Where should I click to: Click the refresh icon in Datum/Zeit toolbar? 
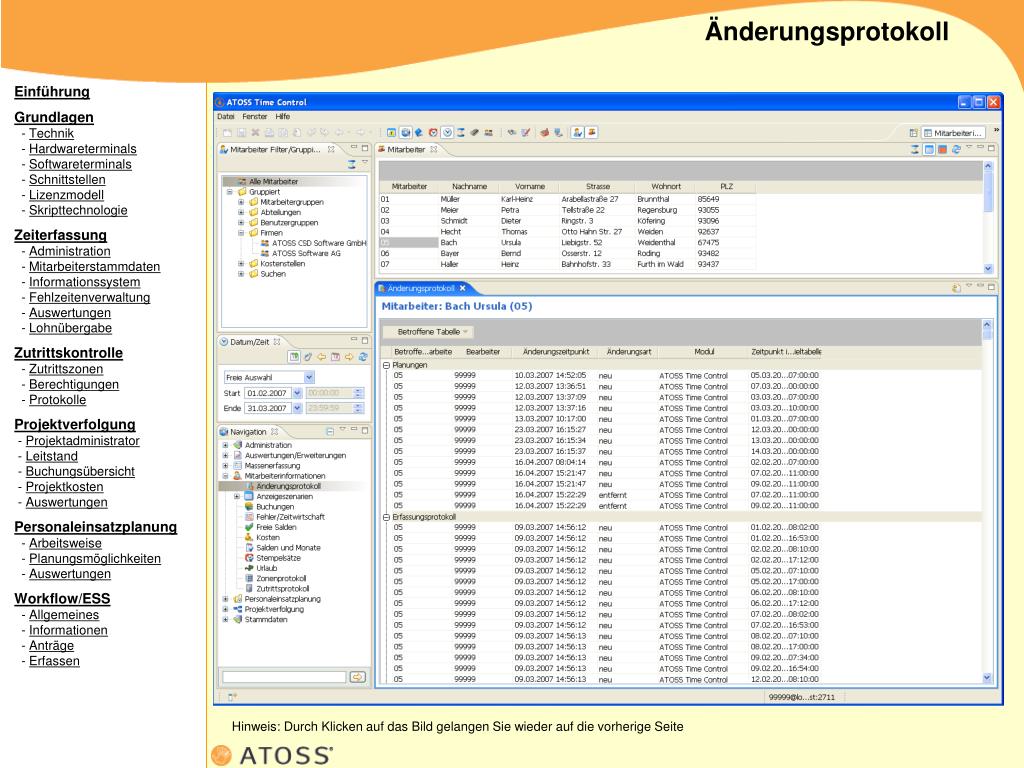pos(362,357)
